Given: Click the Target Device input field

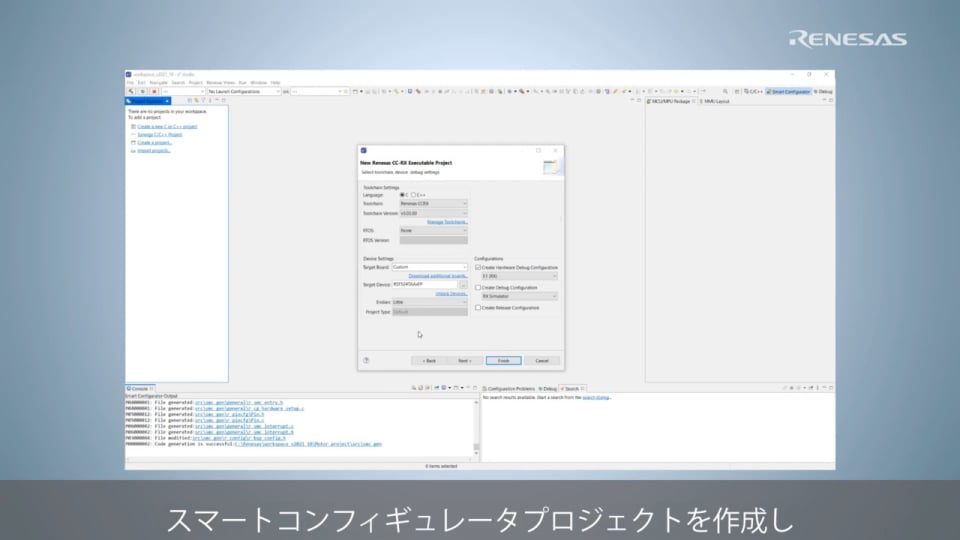Looking at the screenshot, I should click(x=425, y=285).
